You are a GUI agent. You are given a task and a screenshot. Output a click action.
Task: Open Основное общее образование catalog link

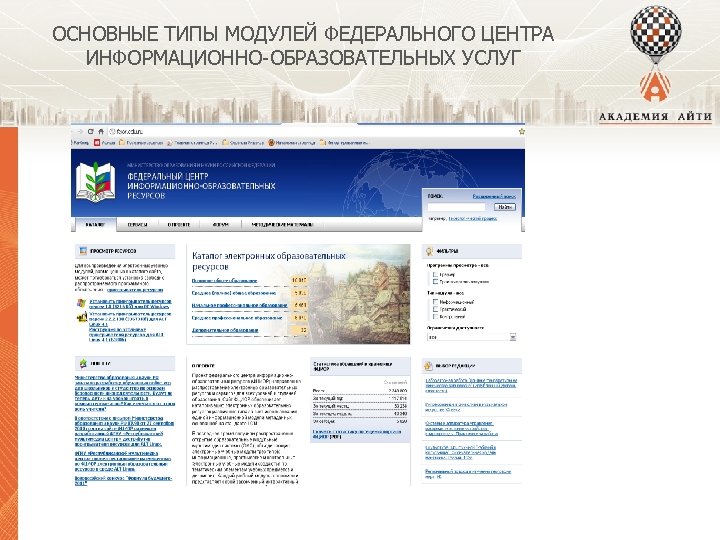(x=225, y=280)
